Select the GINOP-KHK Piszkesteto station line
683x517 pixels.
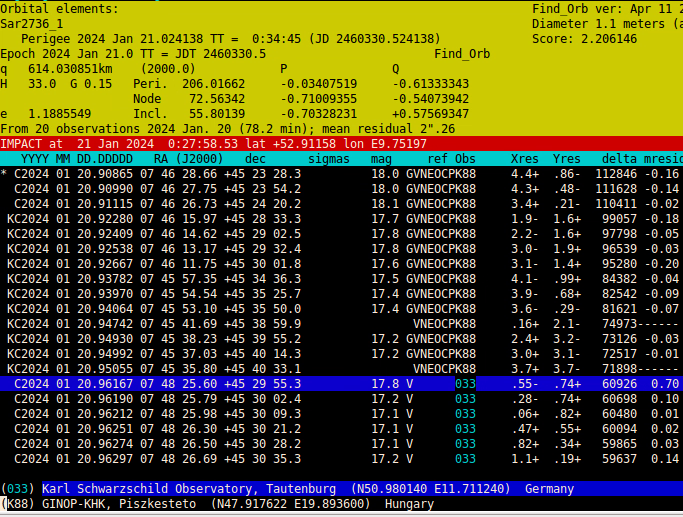[220, 504]
